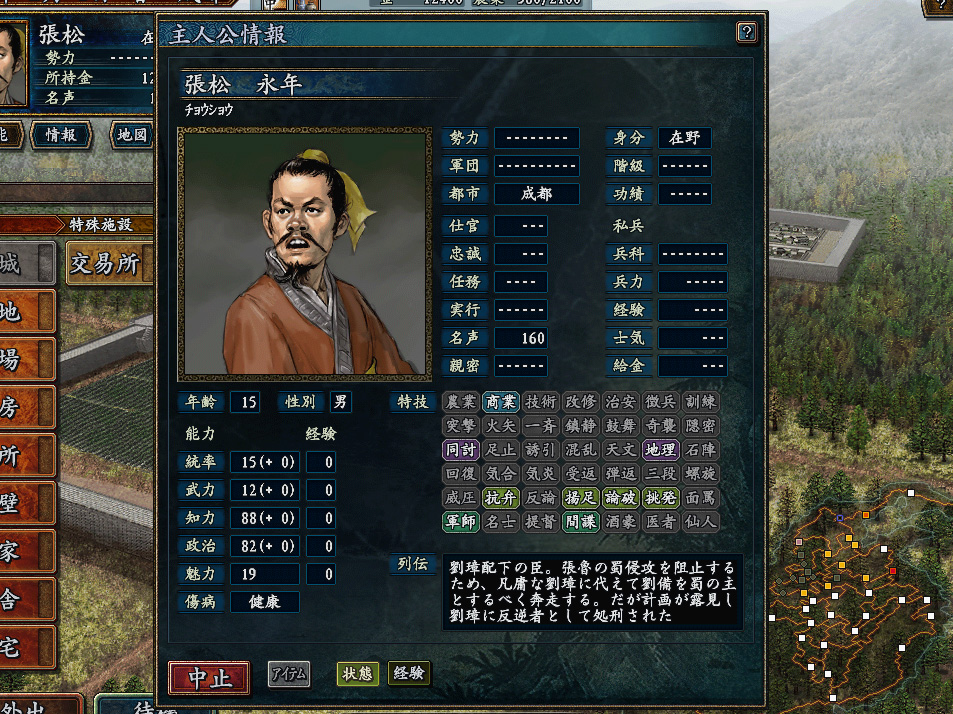Select the 地理 skill icon

(x=661, y=450)
